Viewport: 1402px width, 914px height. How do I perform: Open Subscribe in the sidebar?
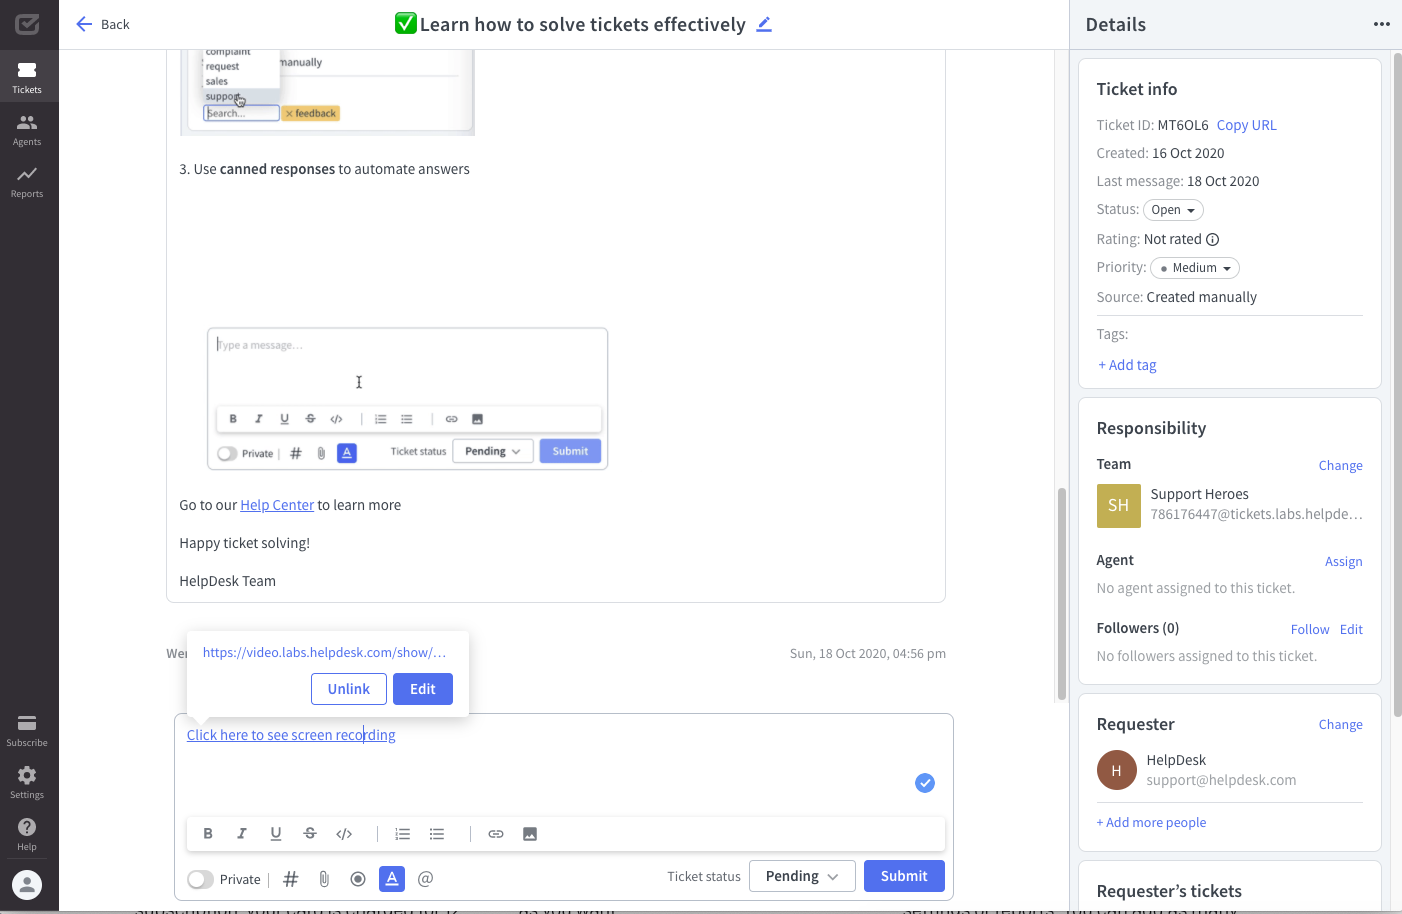pyautogui.click(x=27, y=730)
